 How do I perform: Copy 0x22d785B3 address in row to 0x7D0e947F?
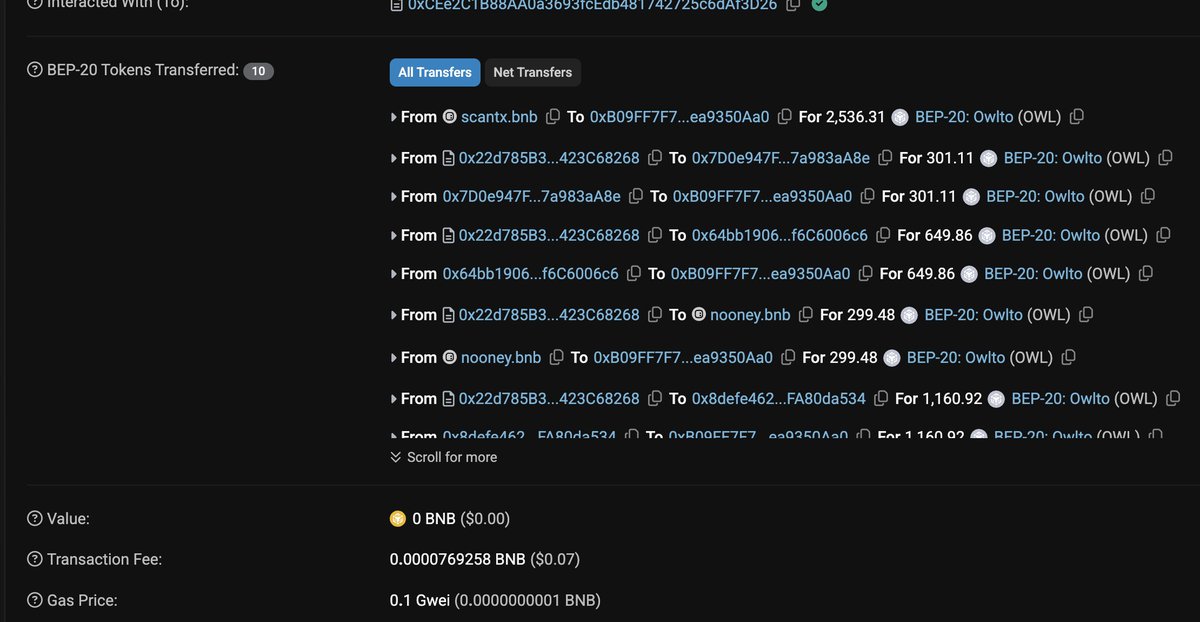(655, 158)
